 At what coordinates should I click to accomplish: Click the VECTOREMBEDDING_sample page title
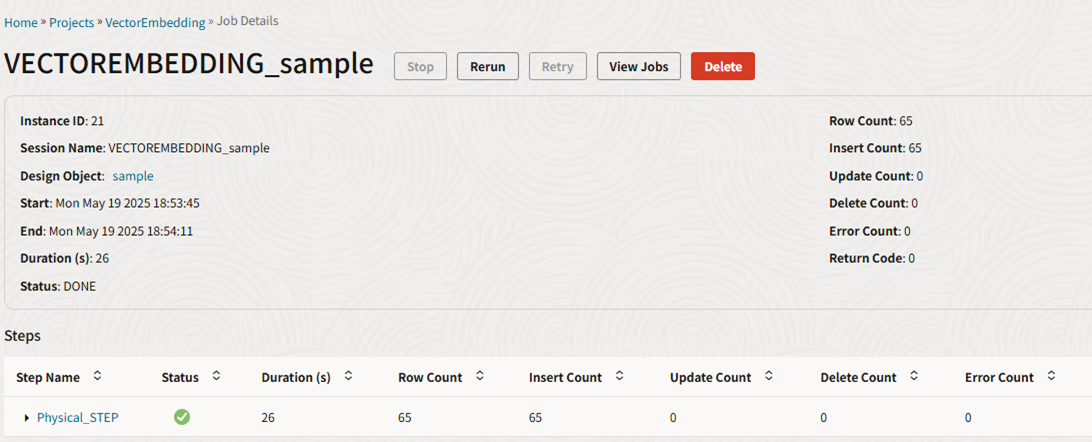[189, 64]
